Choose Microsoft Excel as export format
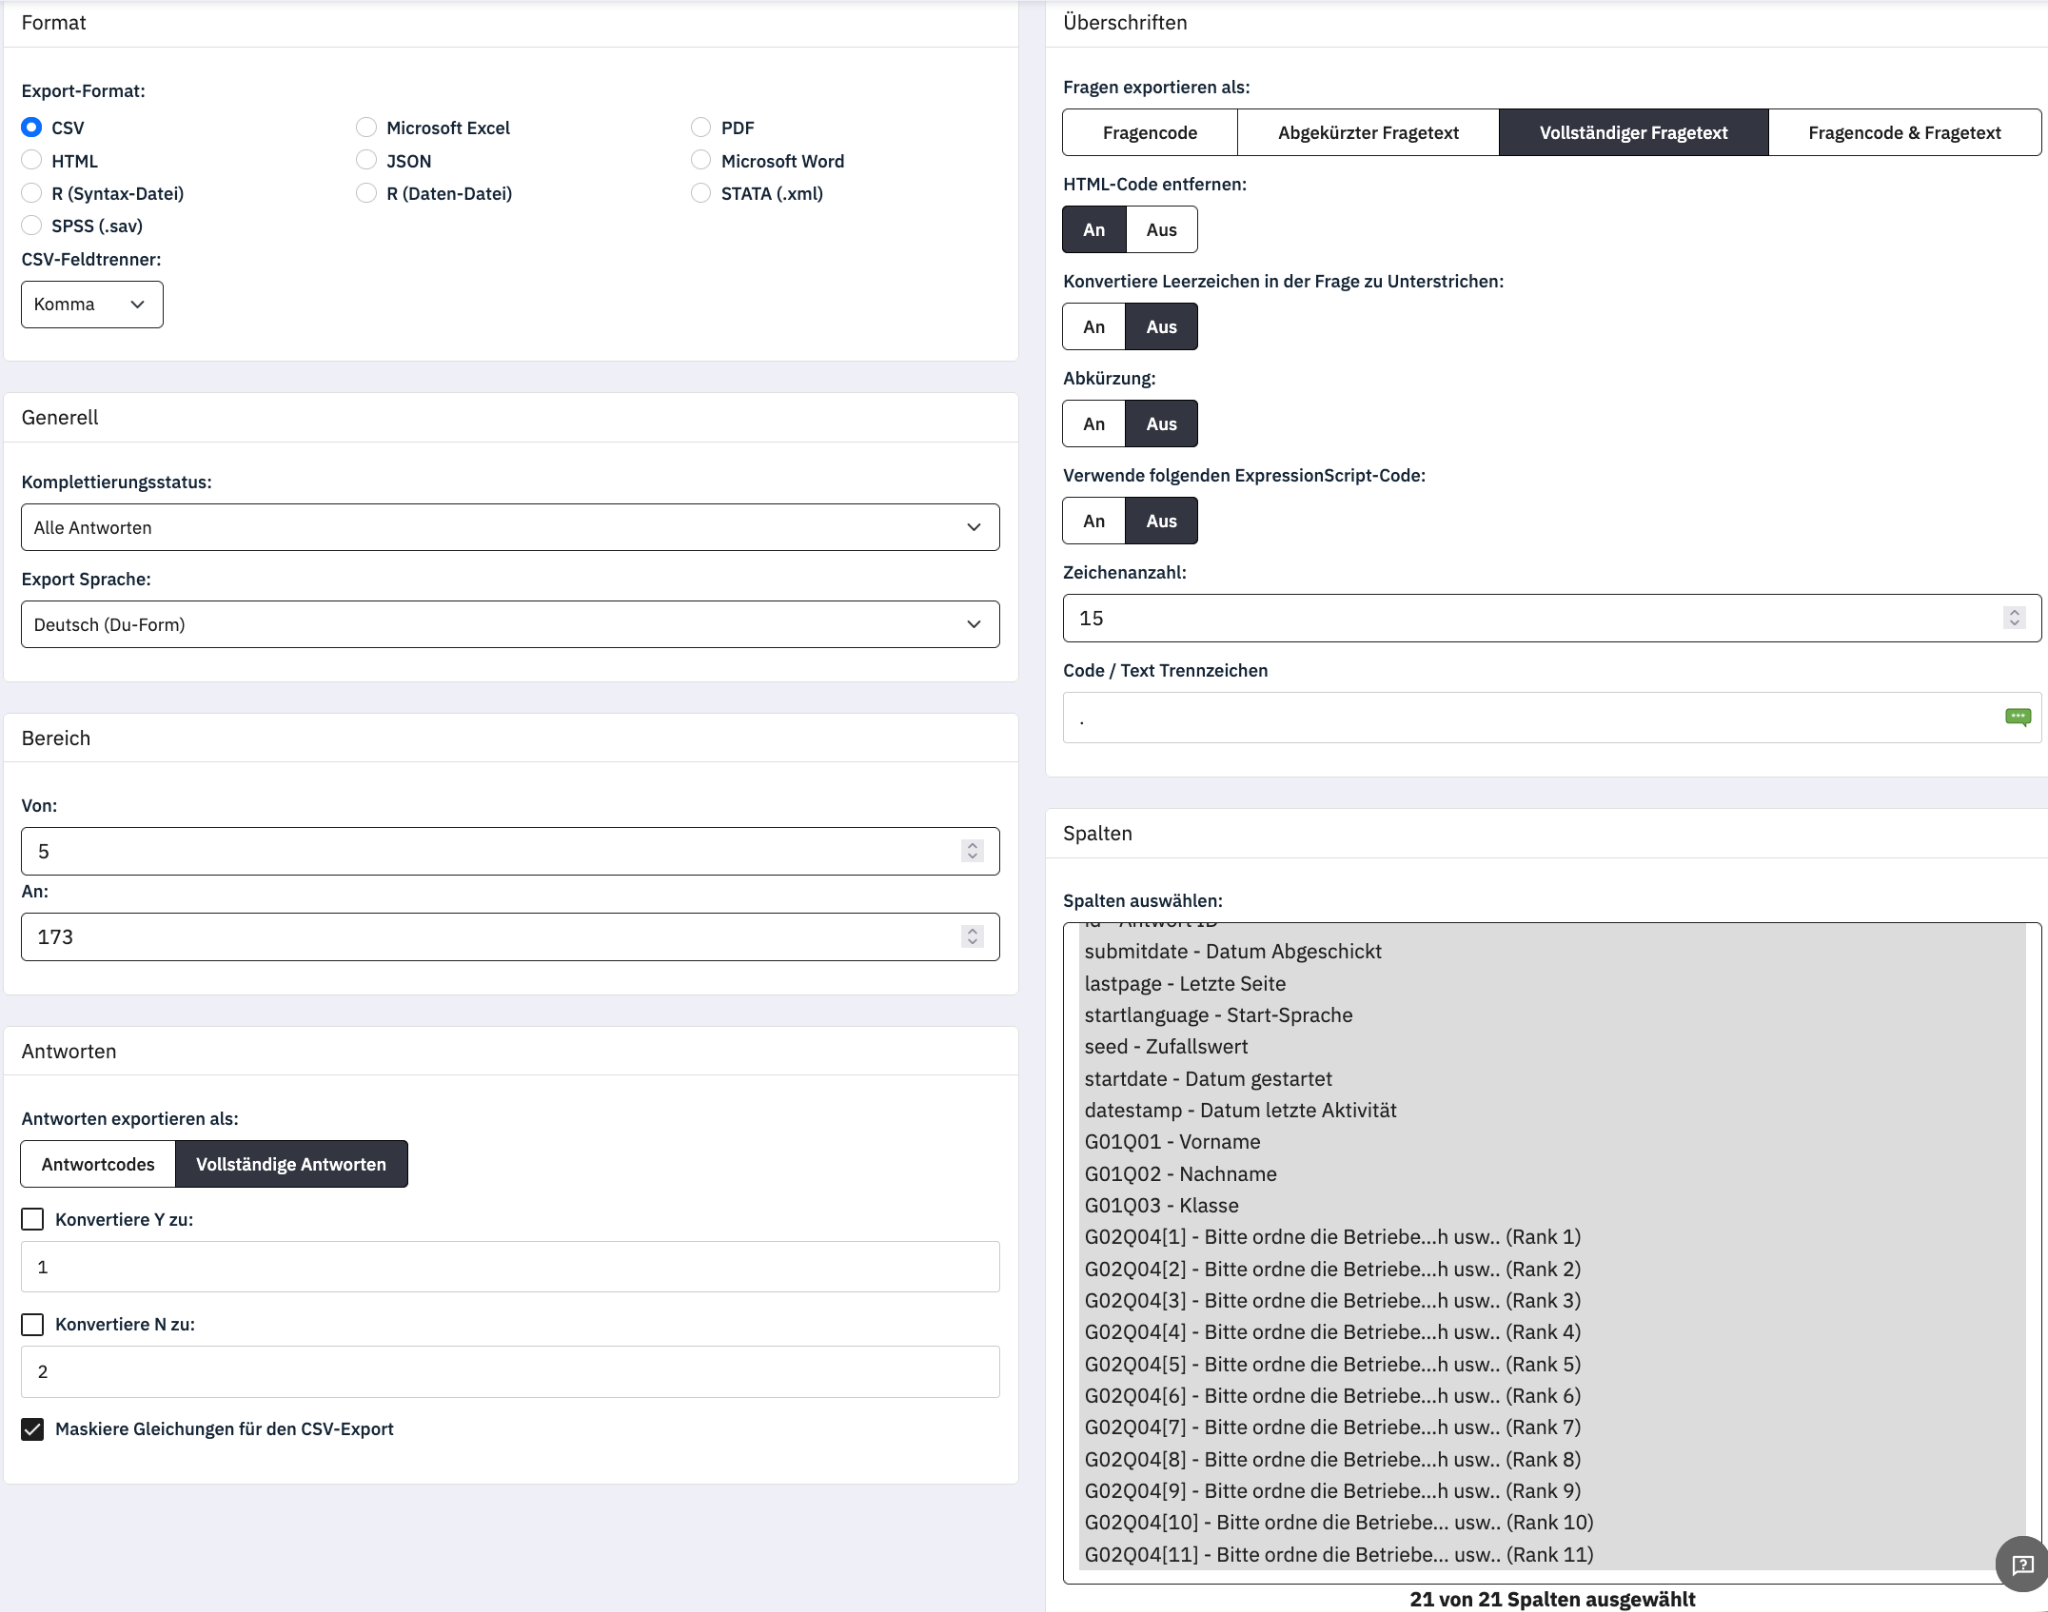The image size is (2048, 1612). tap(367, 128)
